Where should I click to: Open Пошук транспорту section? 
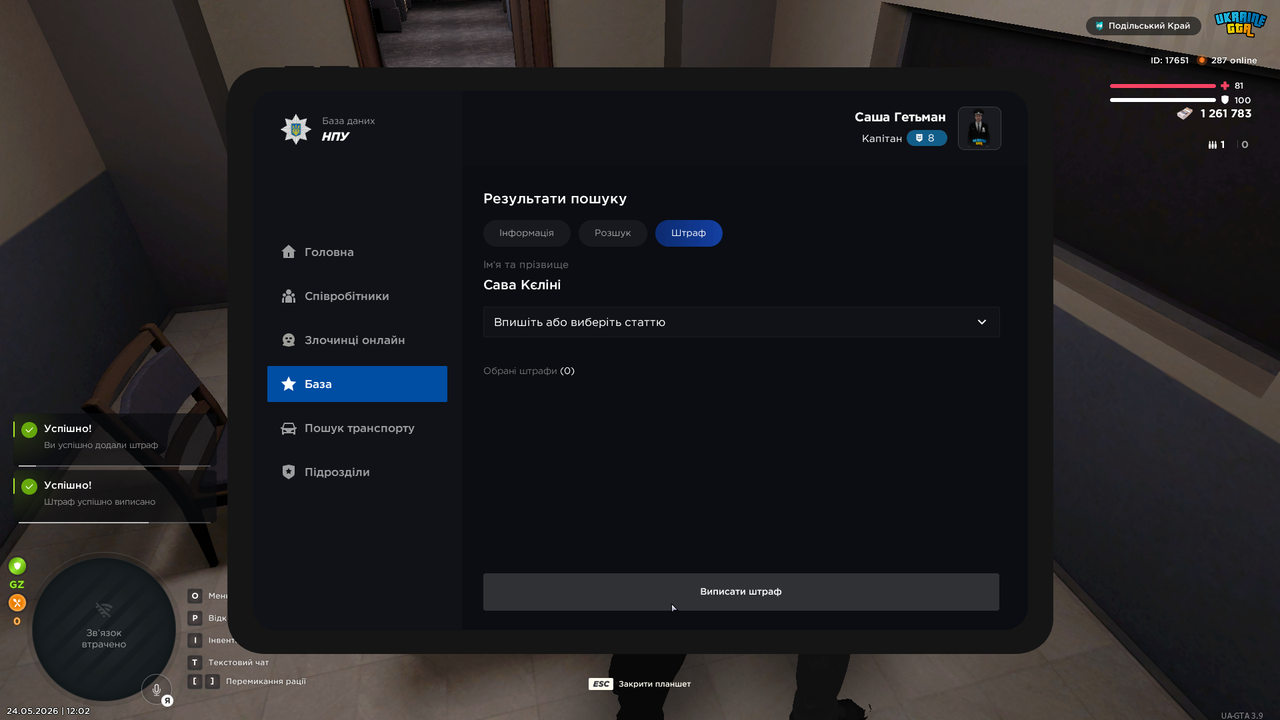357,428
